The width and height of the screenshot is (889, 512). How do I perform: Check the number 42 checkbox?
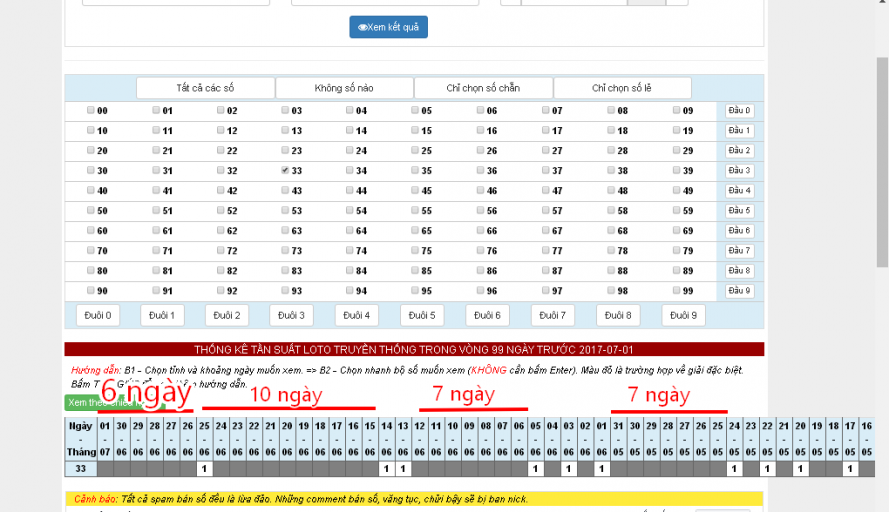click(221, 191)
